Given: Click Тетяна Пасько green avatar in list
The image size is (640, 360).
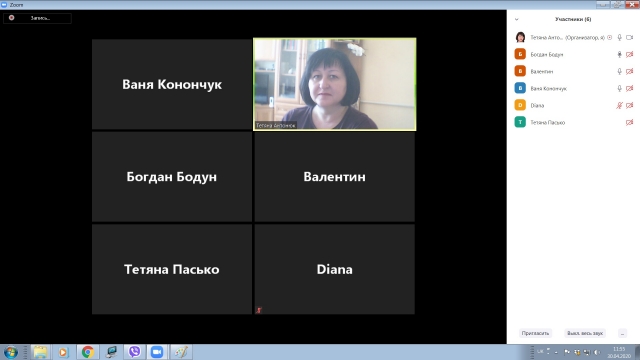Looking at the screenshot, I should coord(520,122).
